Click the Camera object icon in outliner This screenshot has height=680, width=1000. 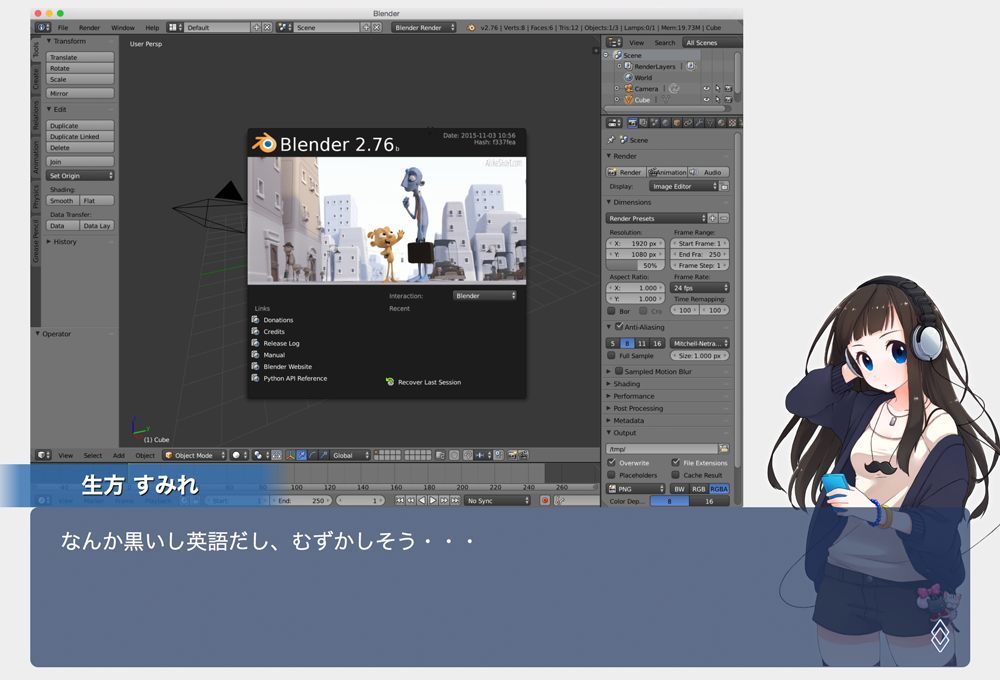[x=628, y=89]
